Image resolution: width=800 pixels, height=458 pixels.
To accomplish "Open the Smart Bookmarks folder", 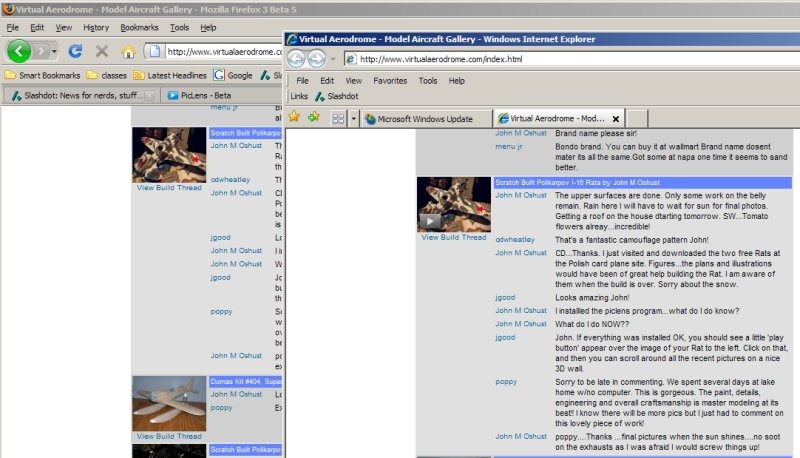I will point(43,75).
